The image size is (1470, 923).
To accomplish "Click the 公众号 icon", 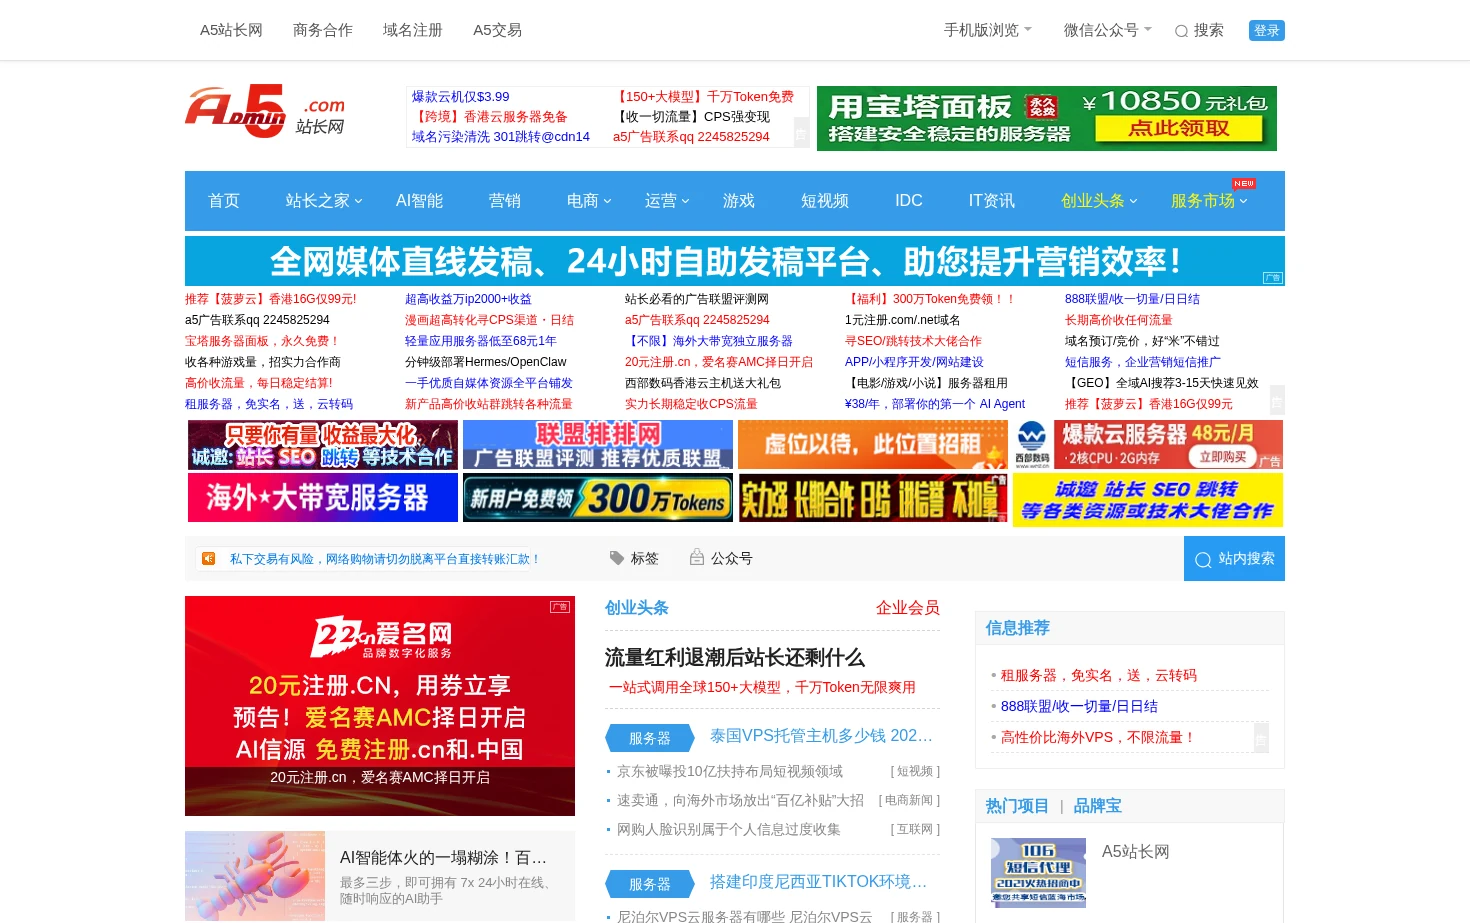I will (x=697, y=557).
